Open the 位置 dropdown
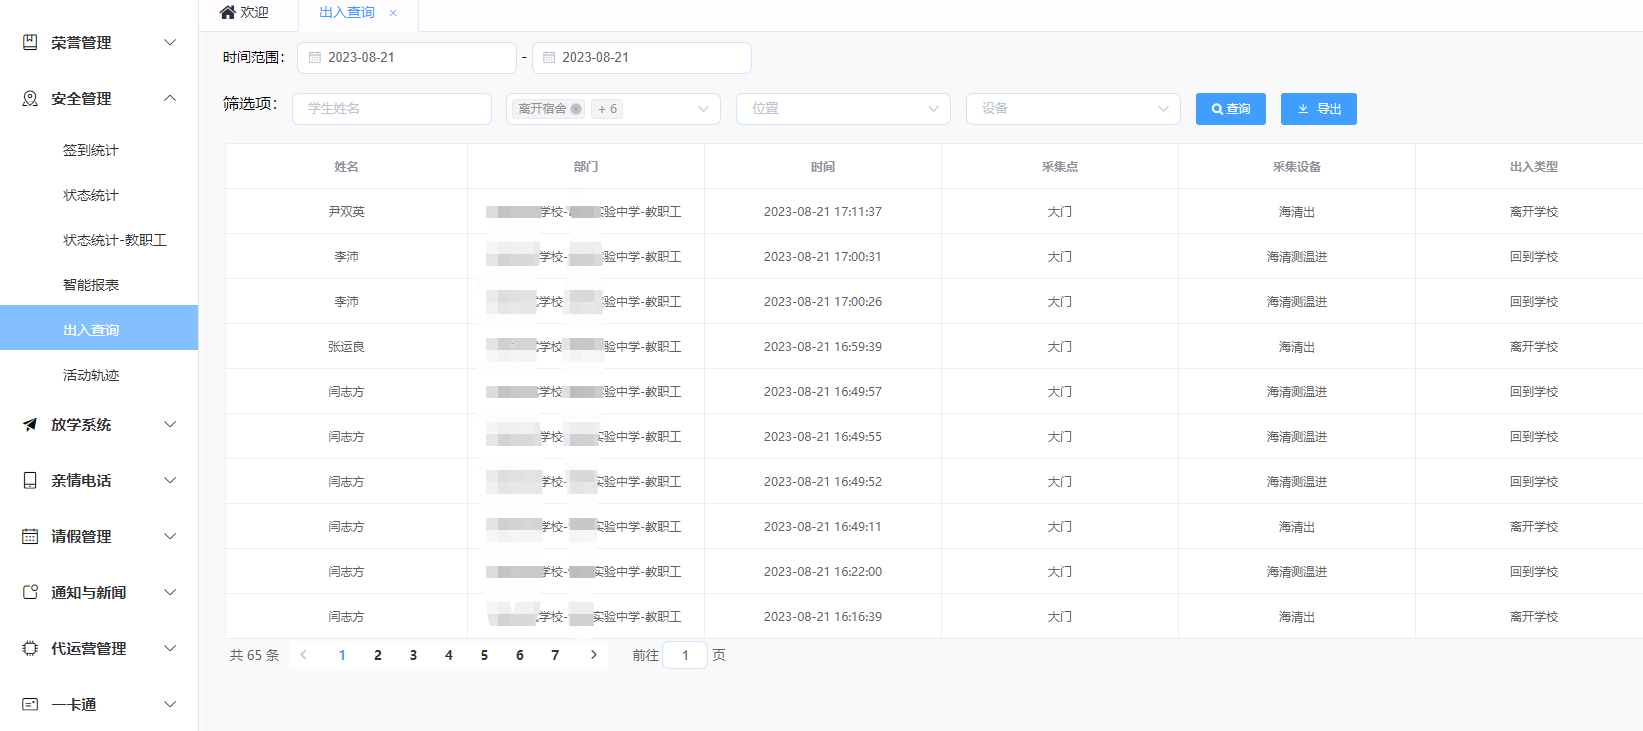Viewport: 1643px width, 731px height. coord(843,109)
